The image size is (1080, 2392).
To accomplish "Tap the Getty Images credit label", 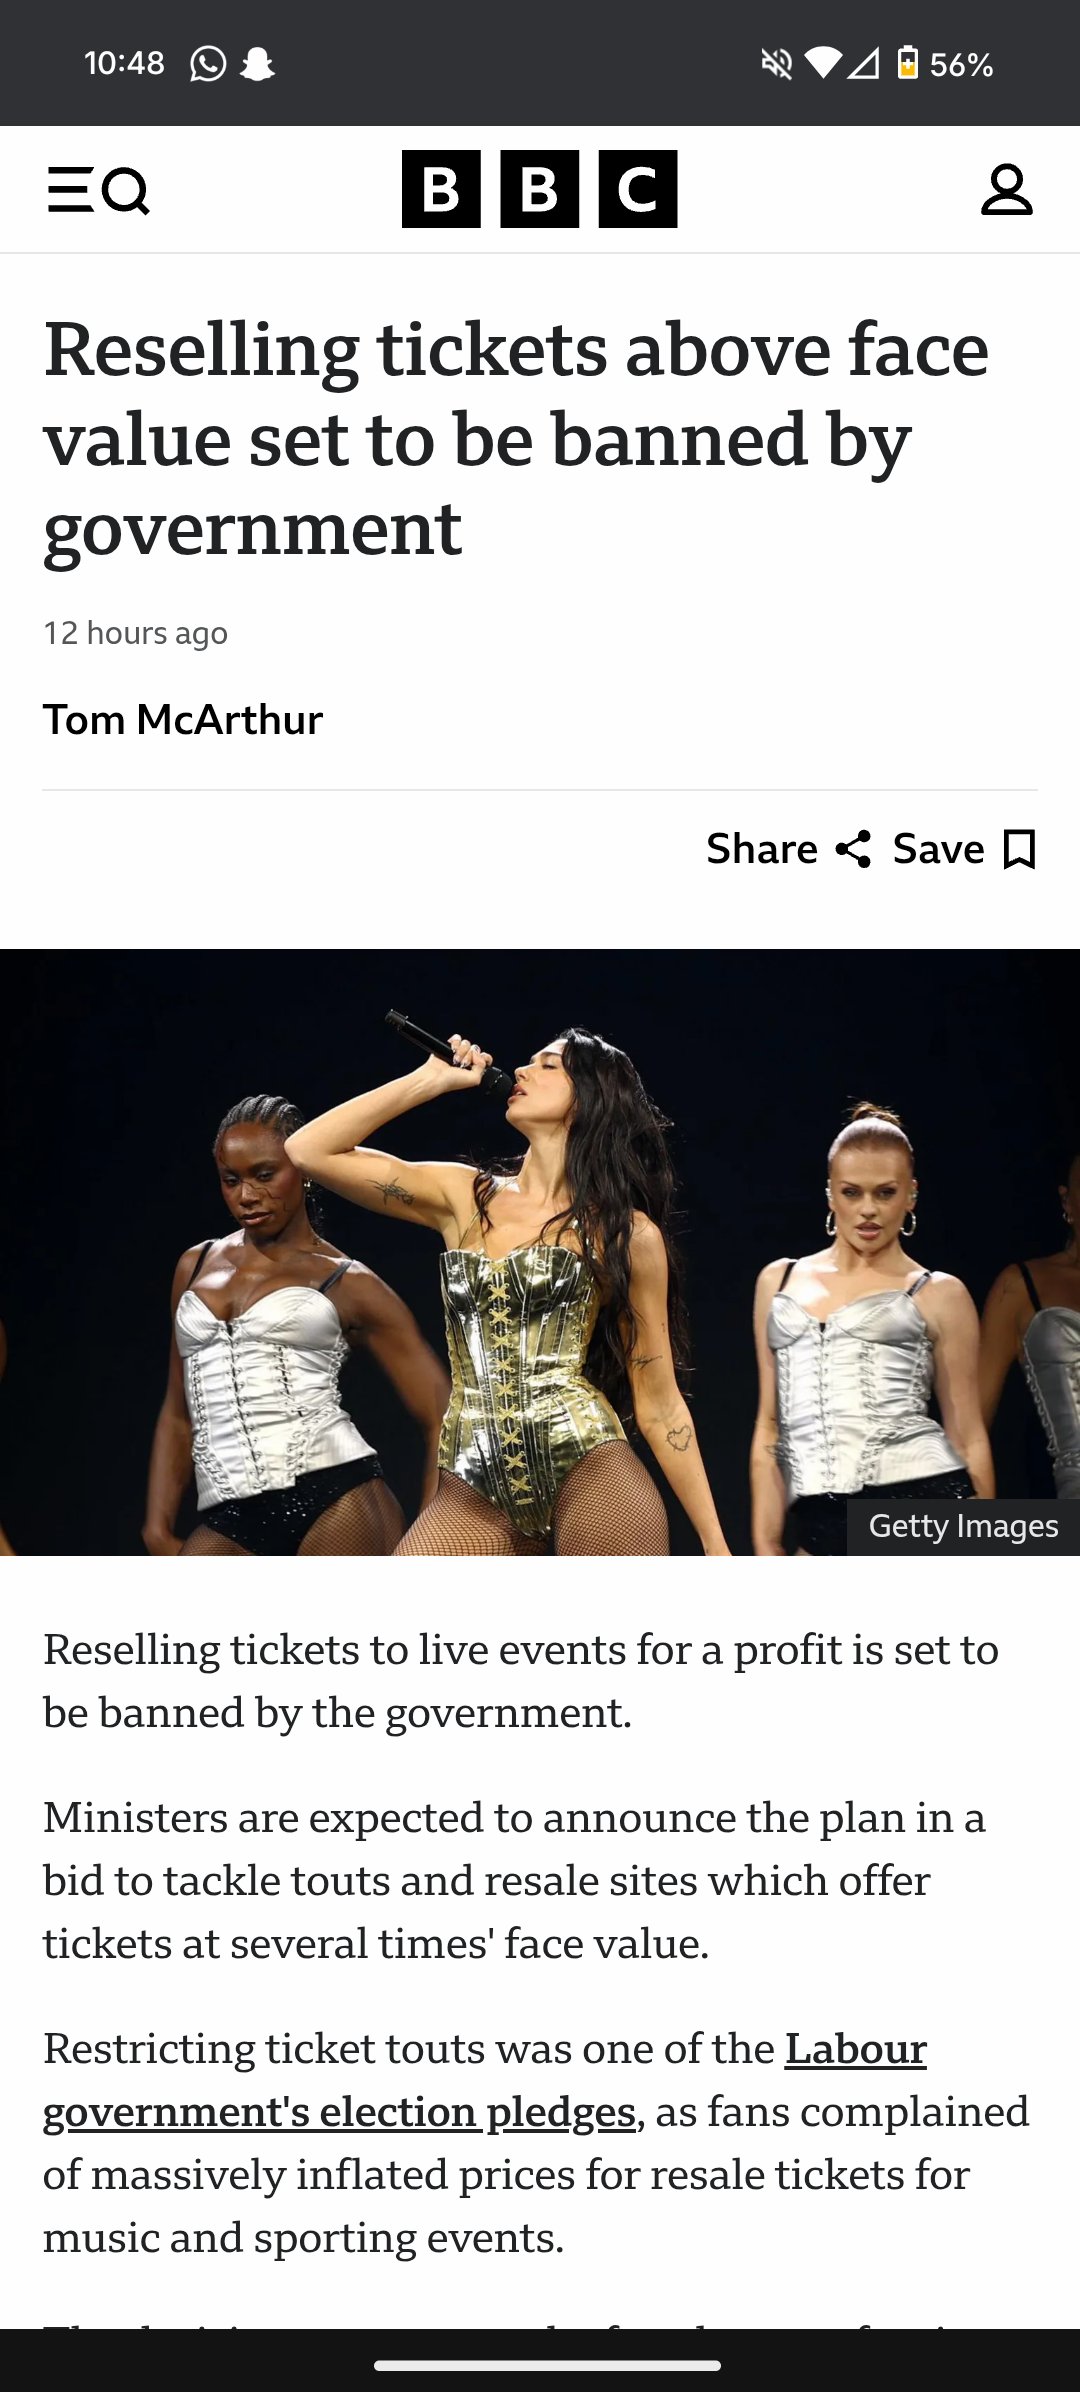I will coord(962,1526).
